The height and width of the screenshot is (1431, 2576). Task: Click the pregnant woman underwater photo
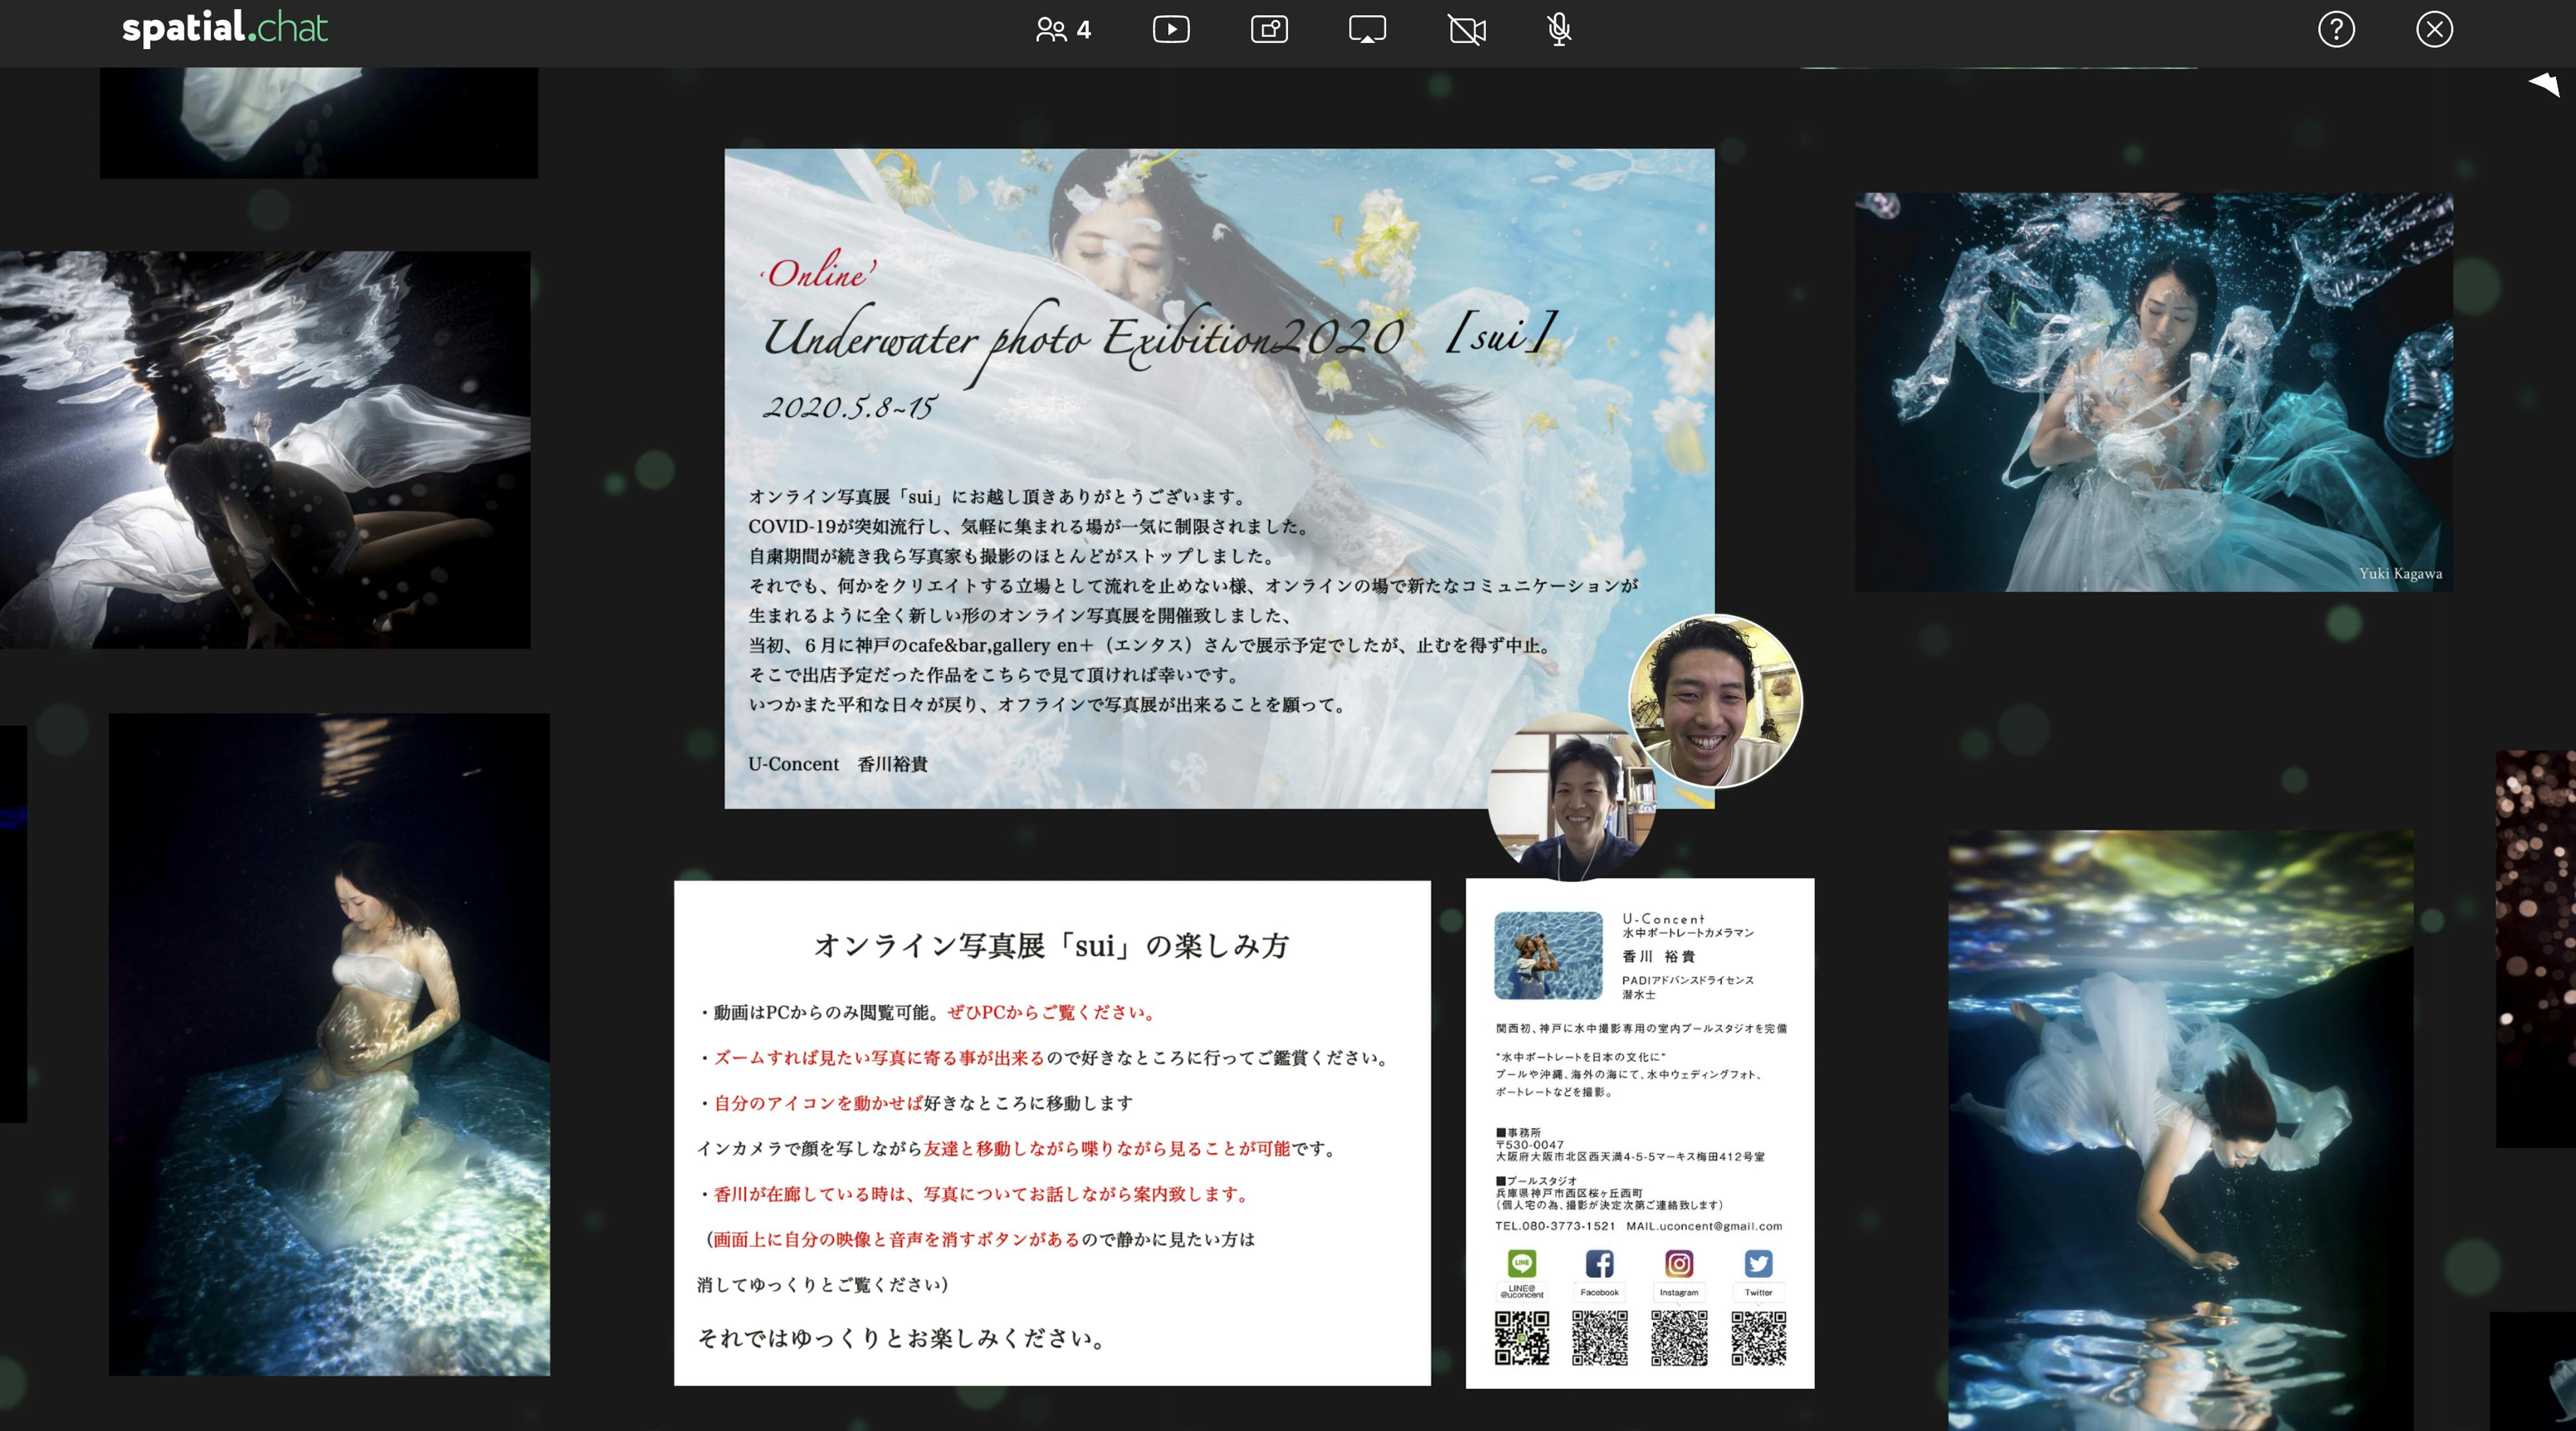click(329, 1043)
